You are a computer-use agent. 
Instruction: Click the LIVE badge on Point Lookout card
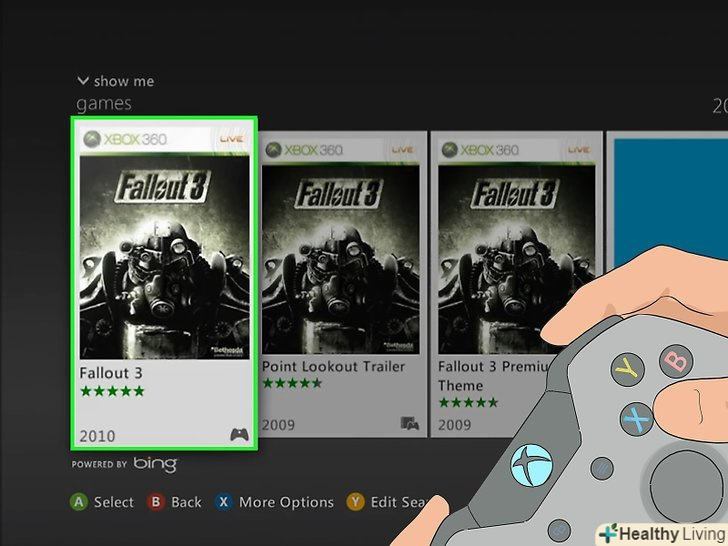(x=402, y=150)
